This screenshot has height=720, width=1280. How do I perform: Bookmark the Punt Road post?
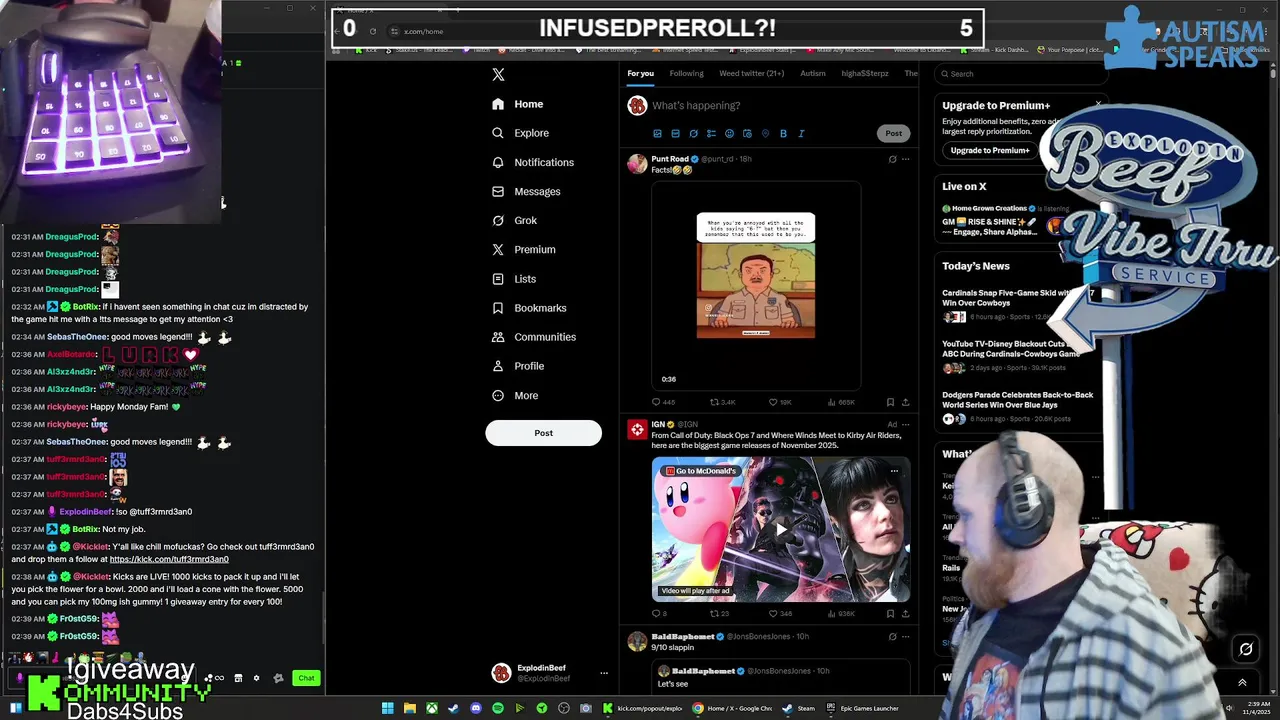pyautogui.click(x=890, y=402)
